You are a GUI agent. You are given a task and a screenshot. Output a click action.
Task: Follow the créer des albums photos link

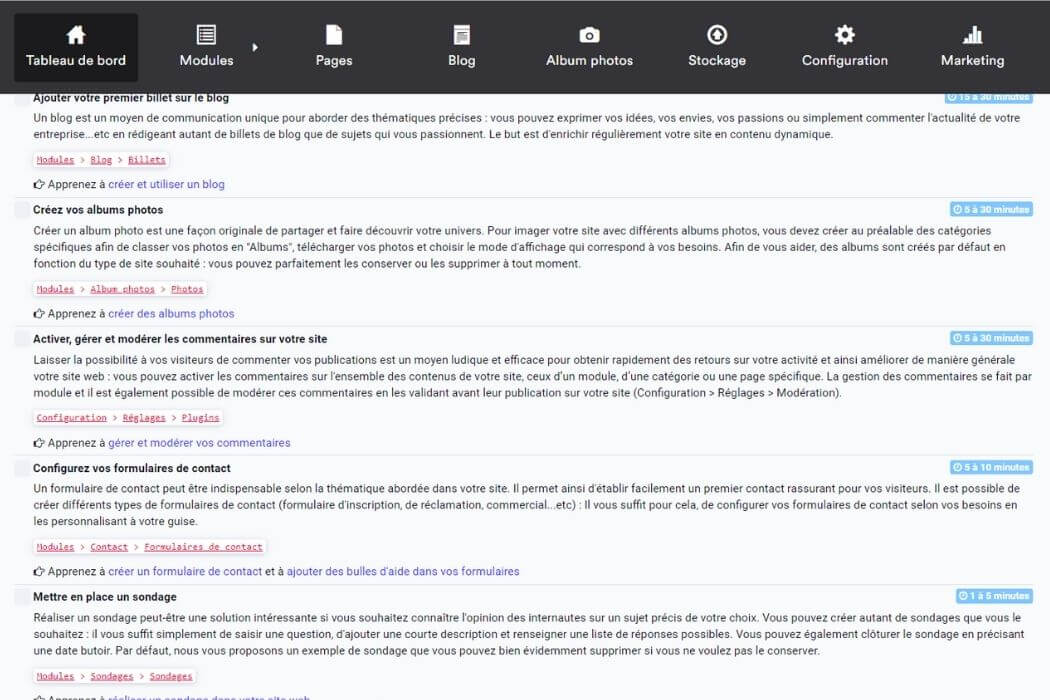171,313
